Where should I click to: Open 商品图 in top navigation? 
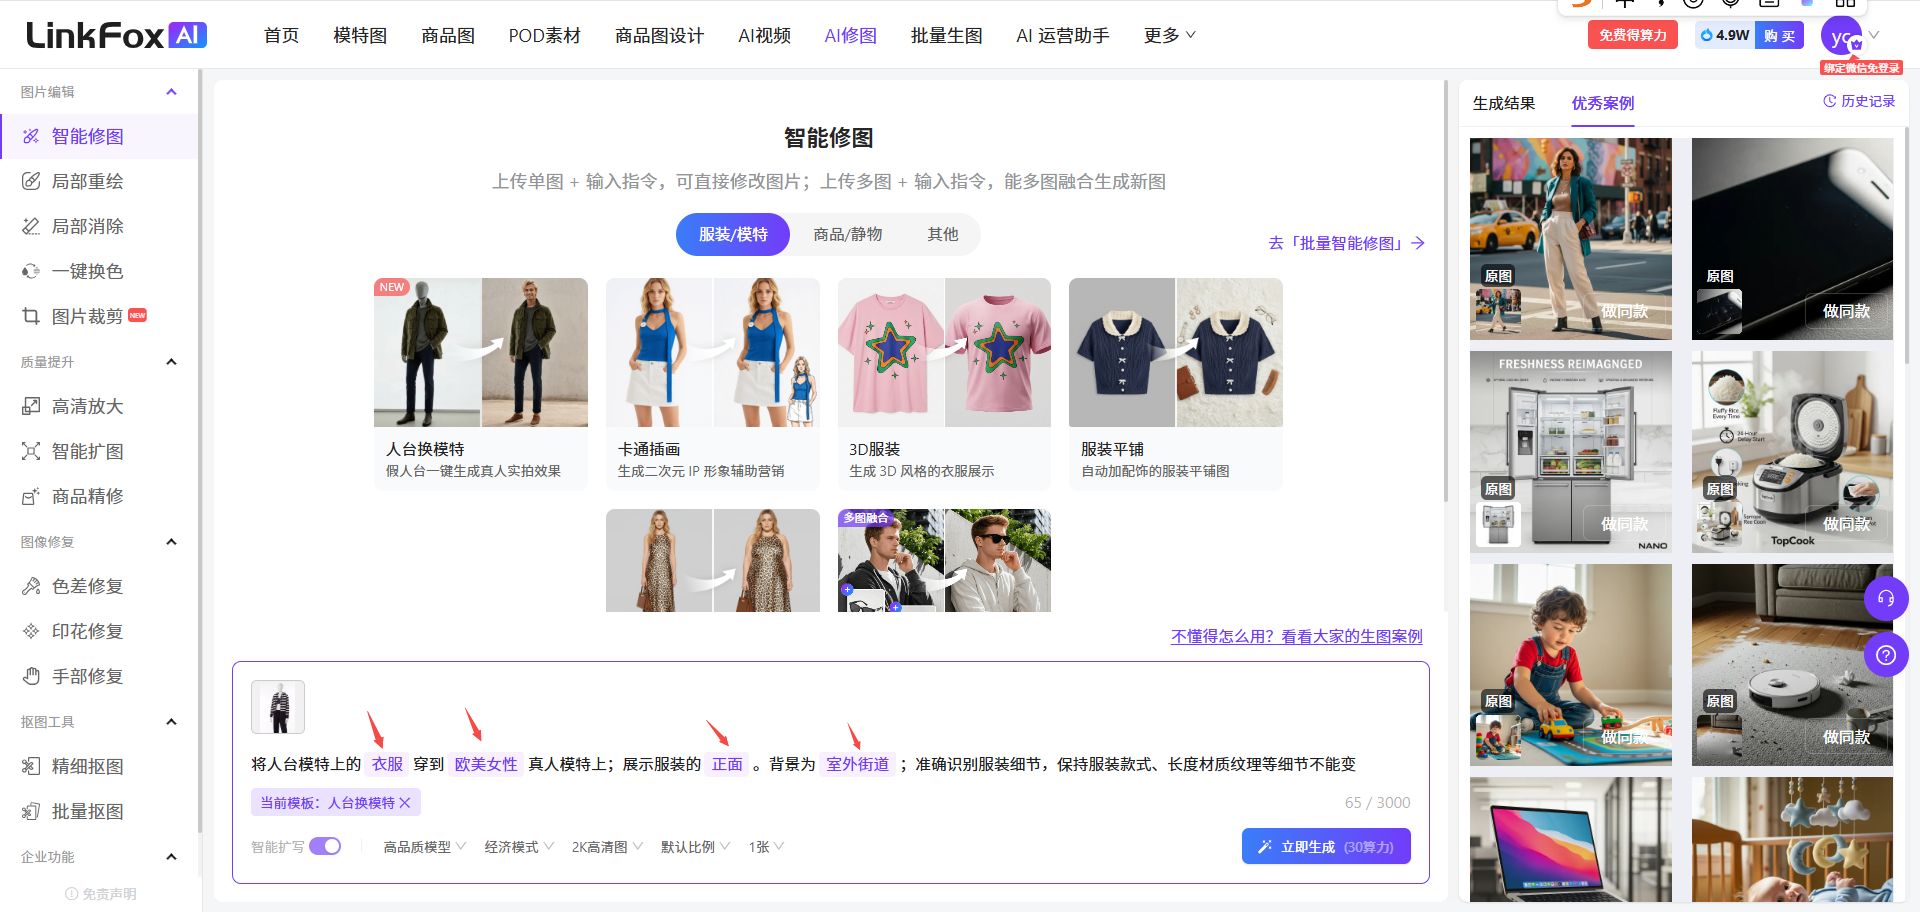click(x=448, y=36)
